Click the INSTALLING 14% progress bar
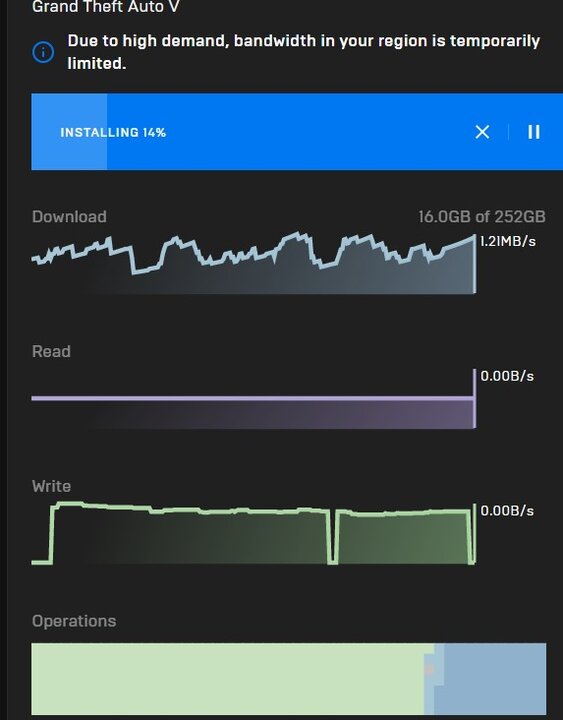Screen dimensions: 563x720 297,132
